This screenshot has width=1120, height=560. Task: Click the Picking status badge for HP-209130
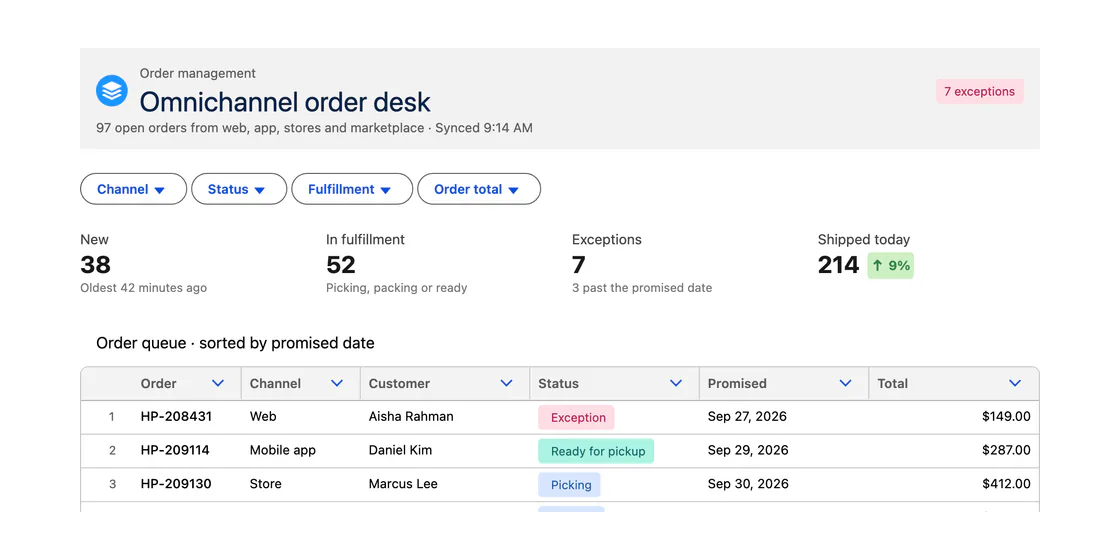pos(569,484)
